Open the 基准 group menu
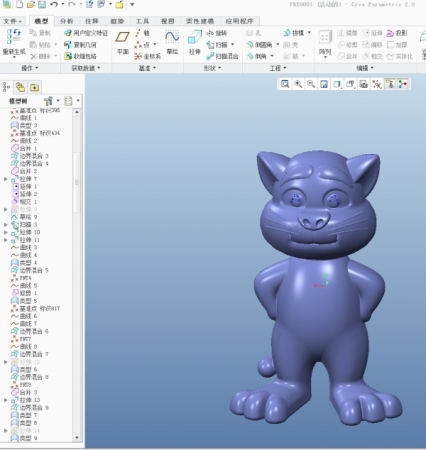The width and height of the screenshot is (426, 450). (x=147, y=68)
